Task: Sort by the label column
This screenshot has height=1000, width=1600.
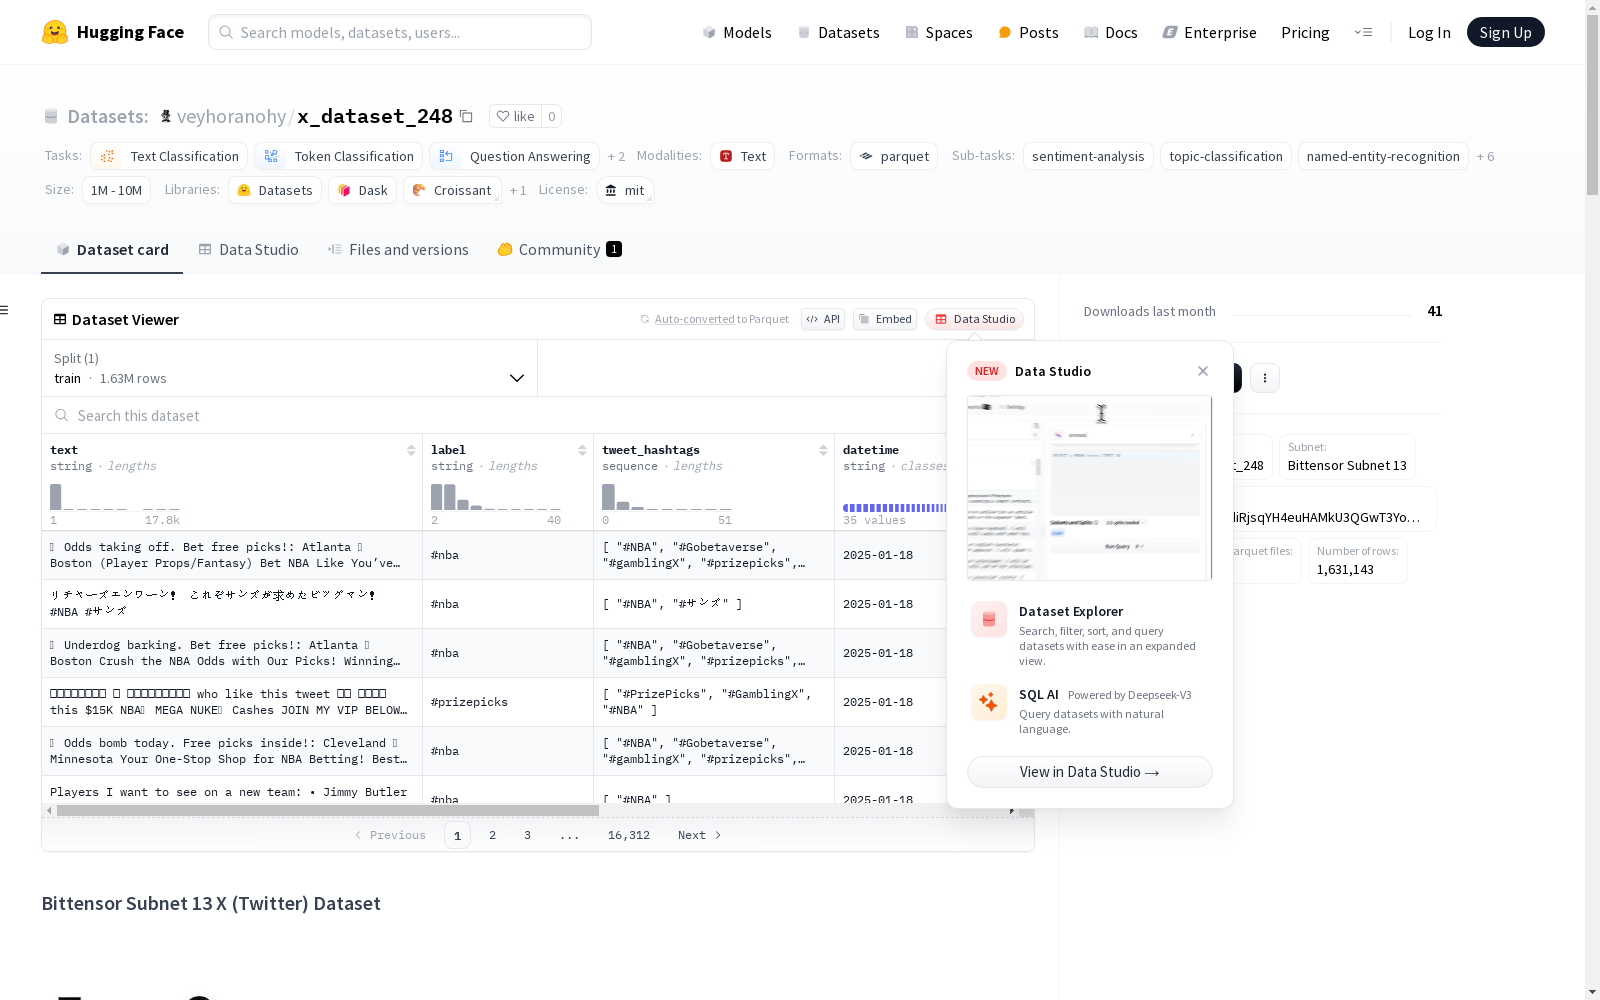Action: pyautogui.click(x=582, y=450)
